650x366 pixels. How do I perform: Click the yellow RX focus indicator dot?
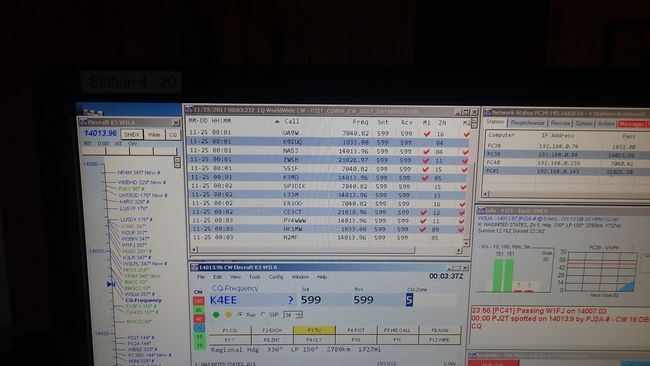coord(228,315)
